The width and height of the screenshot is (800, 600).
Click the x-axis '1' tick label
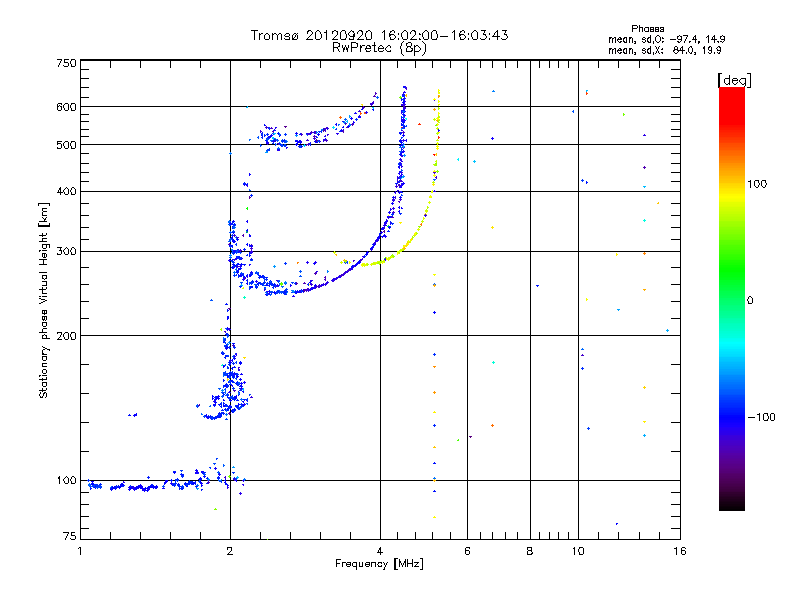(x=80, y=551)
